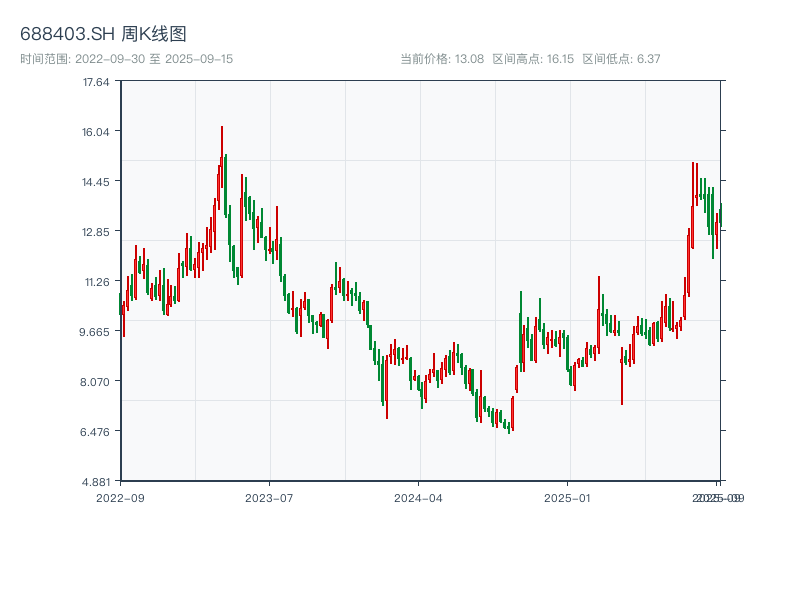This screenshot has width=800, height=600.
Task: Click the 时间范围 2022-09-30 至 2025-09-15 text
Action: click(127, 59)
